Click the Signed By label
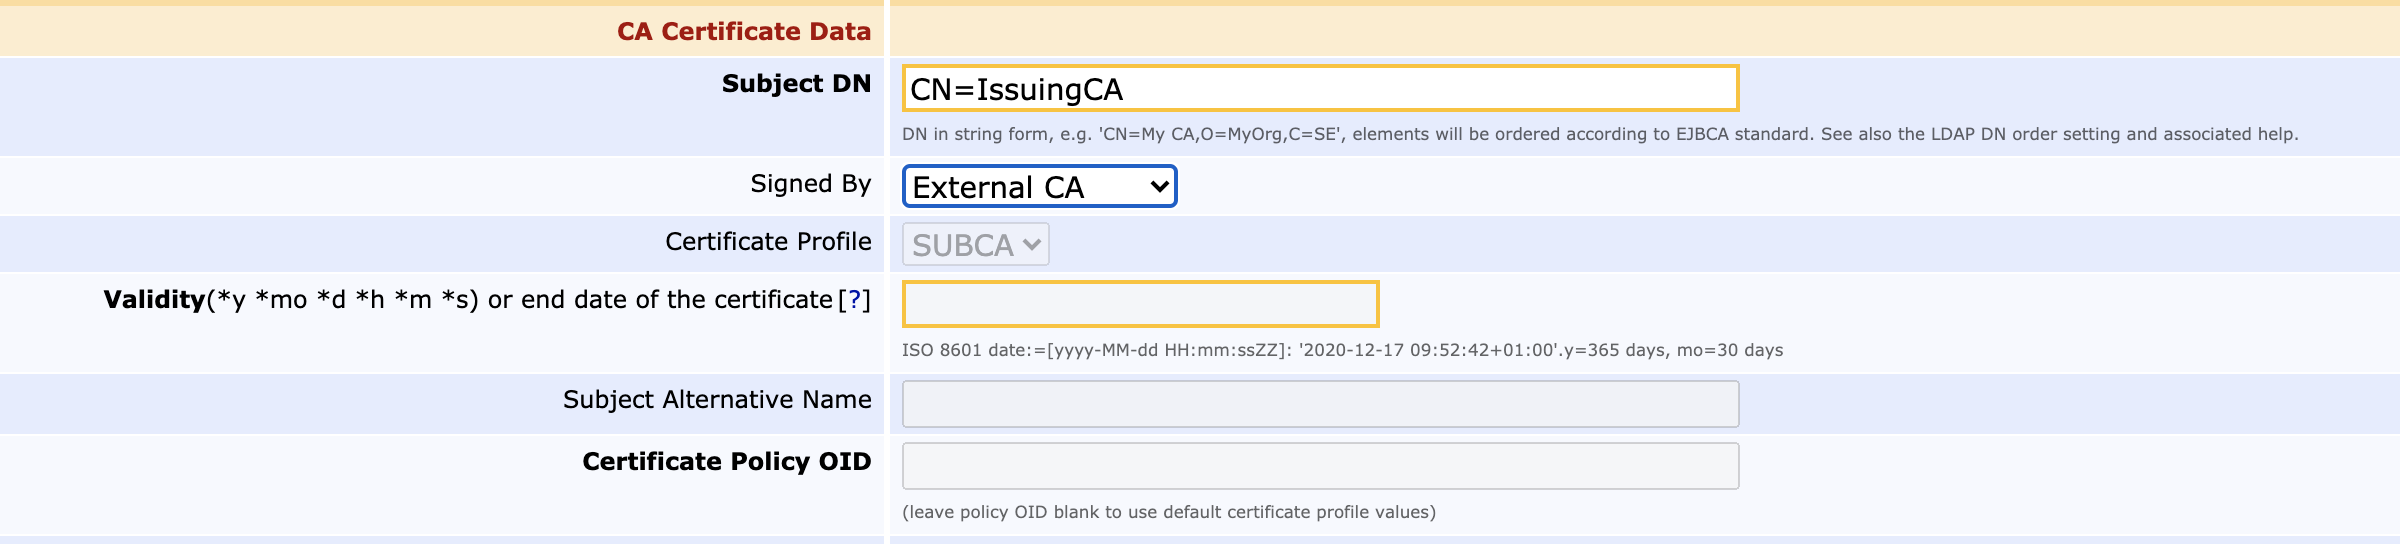Viewport: 2400px width, 544px height. 810,183
